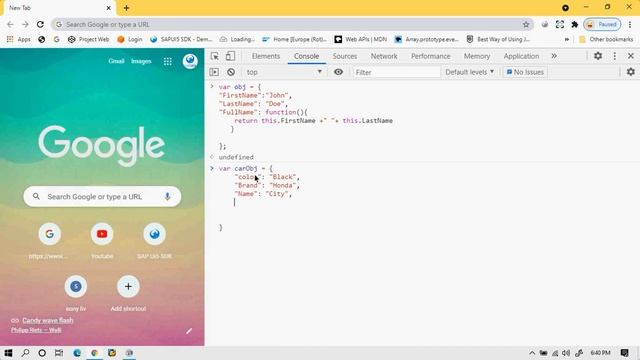Open Microsoft Edge from the taskbar
This screenshot has height=360, width=640.
tap(77, 353)
